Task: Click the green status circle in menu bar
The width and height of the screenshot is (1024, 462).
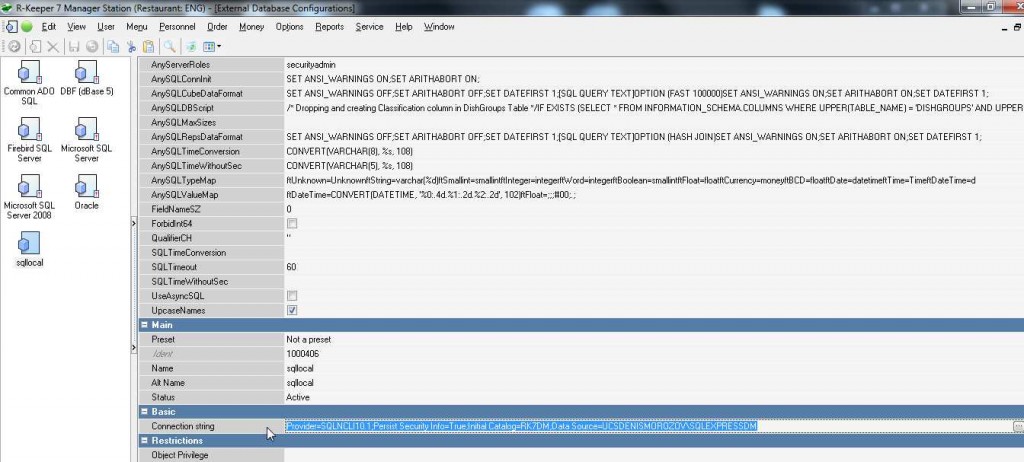Action: pos(26,27)
